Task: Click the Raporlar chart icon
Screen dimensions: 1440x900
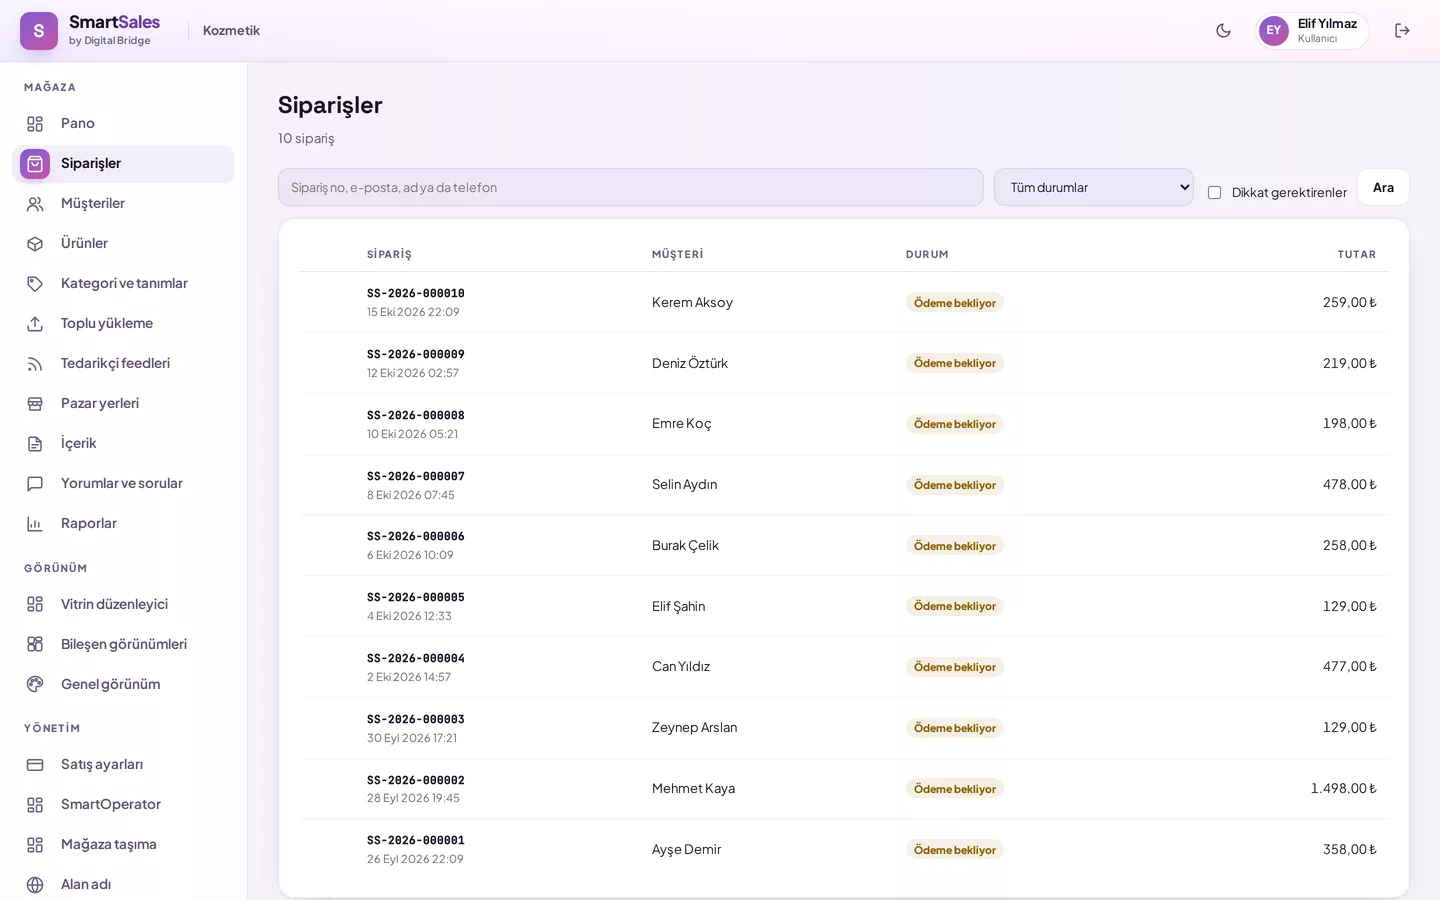Action: 35,524
